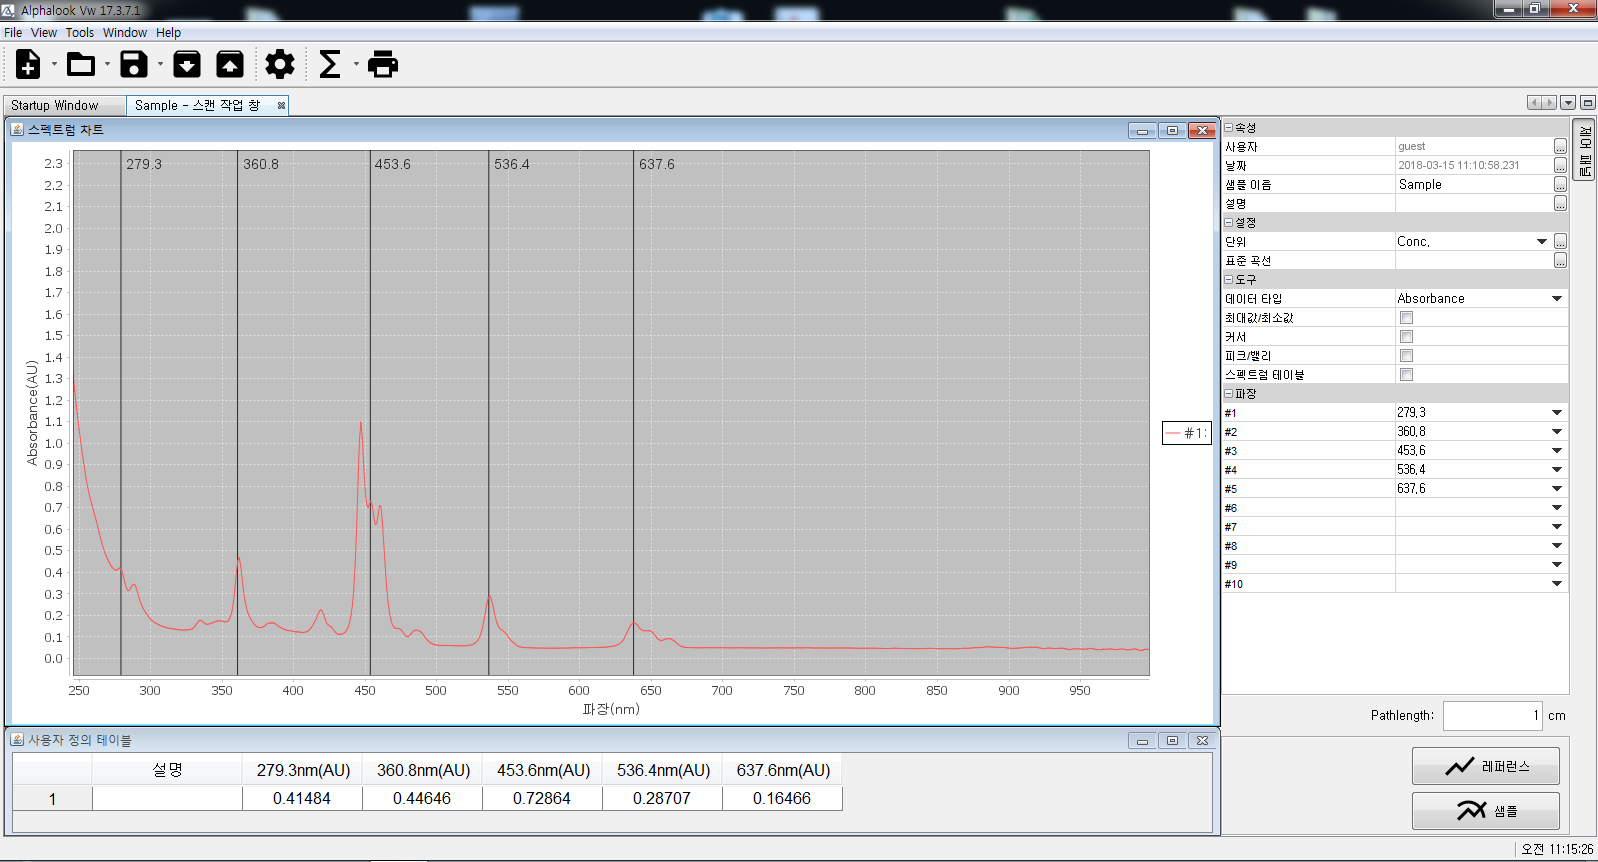The image size is (1598, 862).
Task: Expand the 단위 Conc. dropdown
Action: pyautogui.click(x=1541, y=242)
